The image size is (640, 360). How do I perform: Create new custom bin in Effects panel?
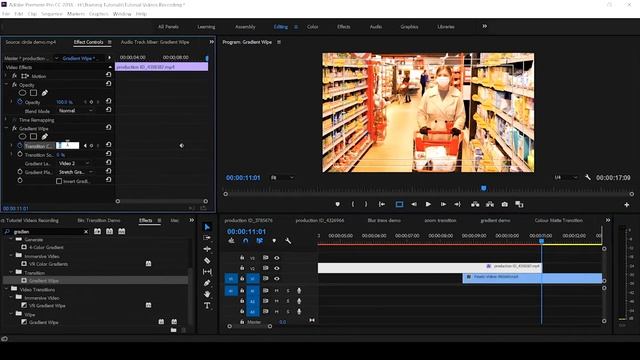pyautogui.click(x=173, y=330)
